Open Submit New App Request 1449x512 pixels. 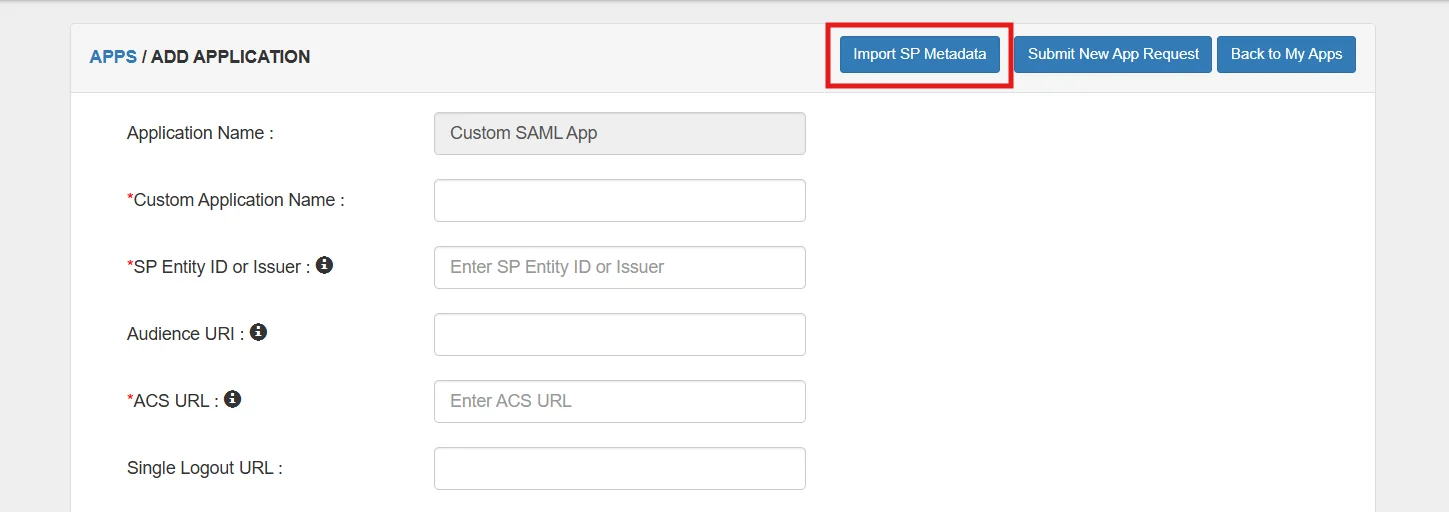click(x=1113, y=54)
